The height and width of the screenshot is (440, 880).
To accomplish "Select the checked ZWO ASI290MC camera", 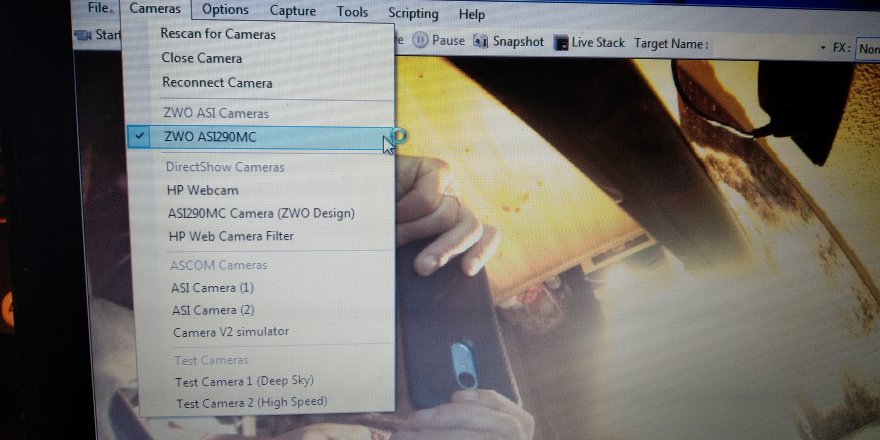I will tap(259, 137).
